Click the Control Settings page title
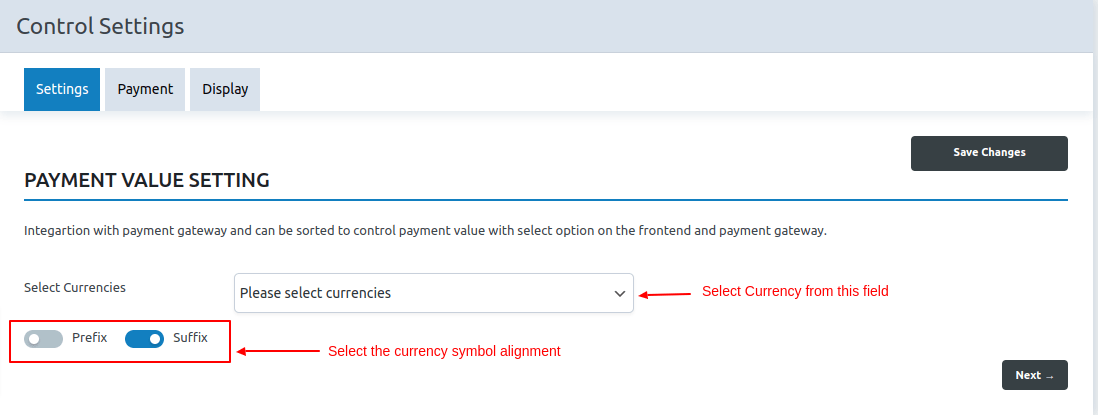 [100, 26]
